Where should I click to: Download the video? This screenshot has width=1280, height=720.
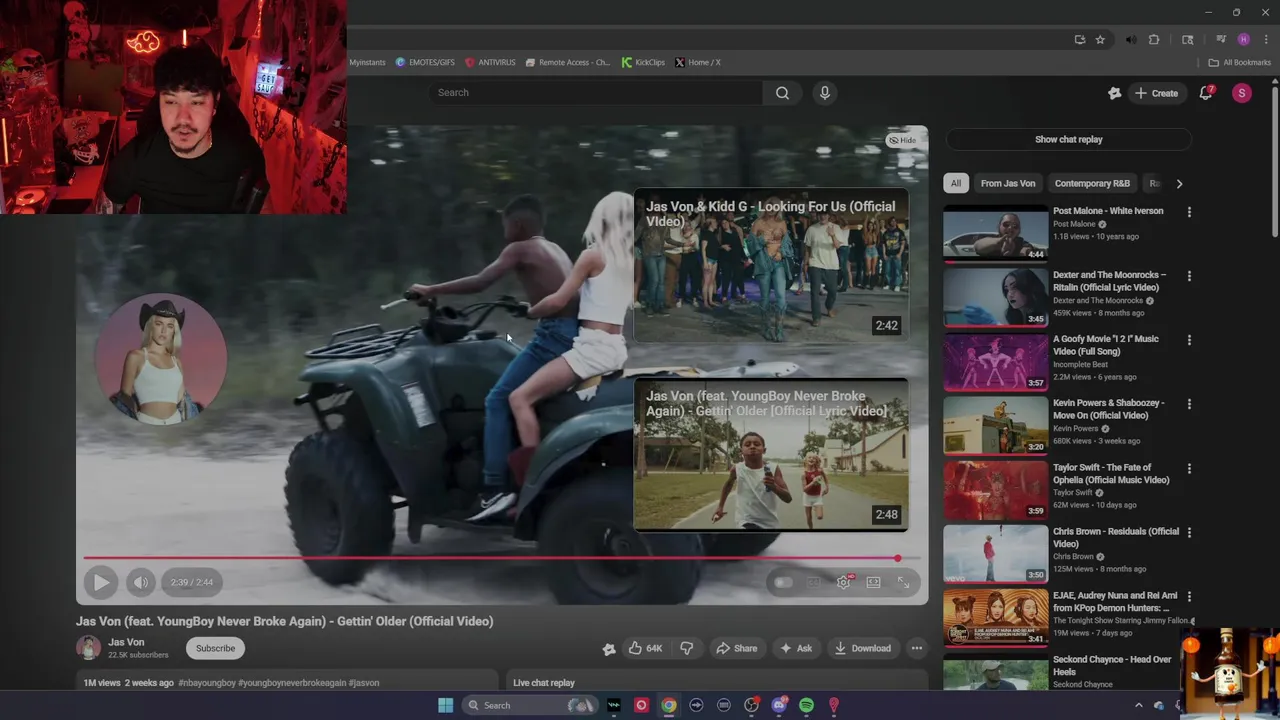863,648
